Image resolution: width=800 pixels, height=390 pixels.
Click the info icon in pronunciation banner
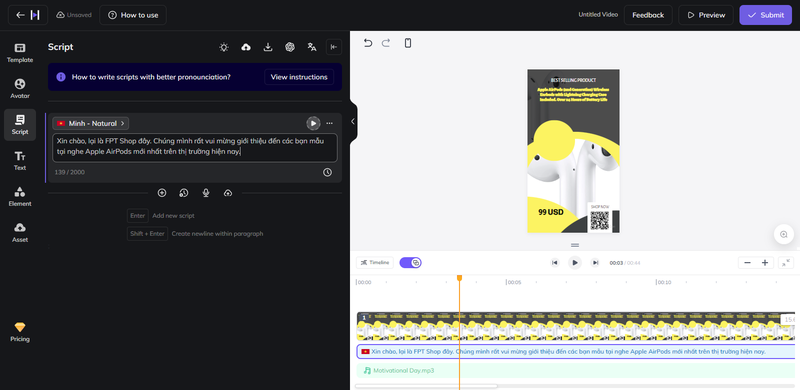[x=61, y=77]
